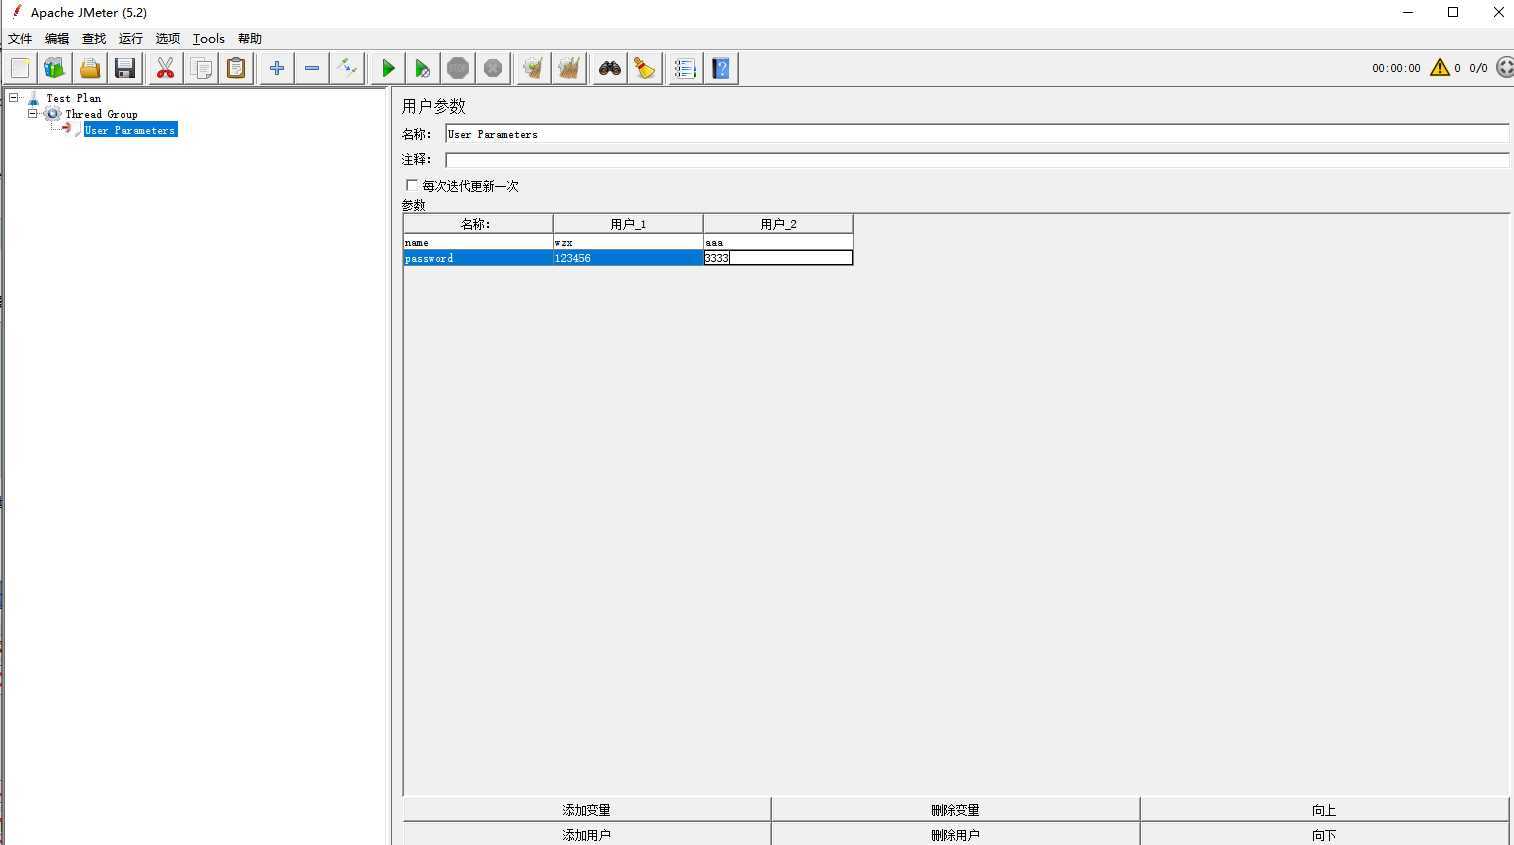This screenshot has height=845, width=1514.
Task: Select Thread Group in the tree
Action: coord(101,114)
